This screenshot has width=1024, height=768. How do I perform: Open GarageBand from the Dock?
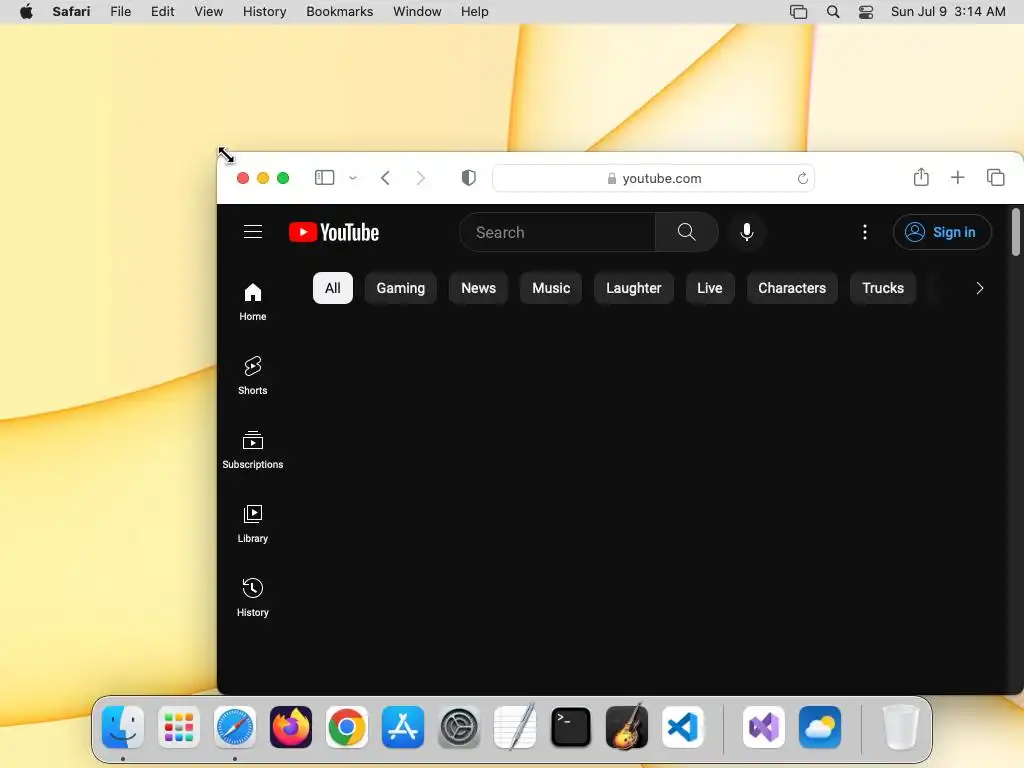coord(627,726)
